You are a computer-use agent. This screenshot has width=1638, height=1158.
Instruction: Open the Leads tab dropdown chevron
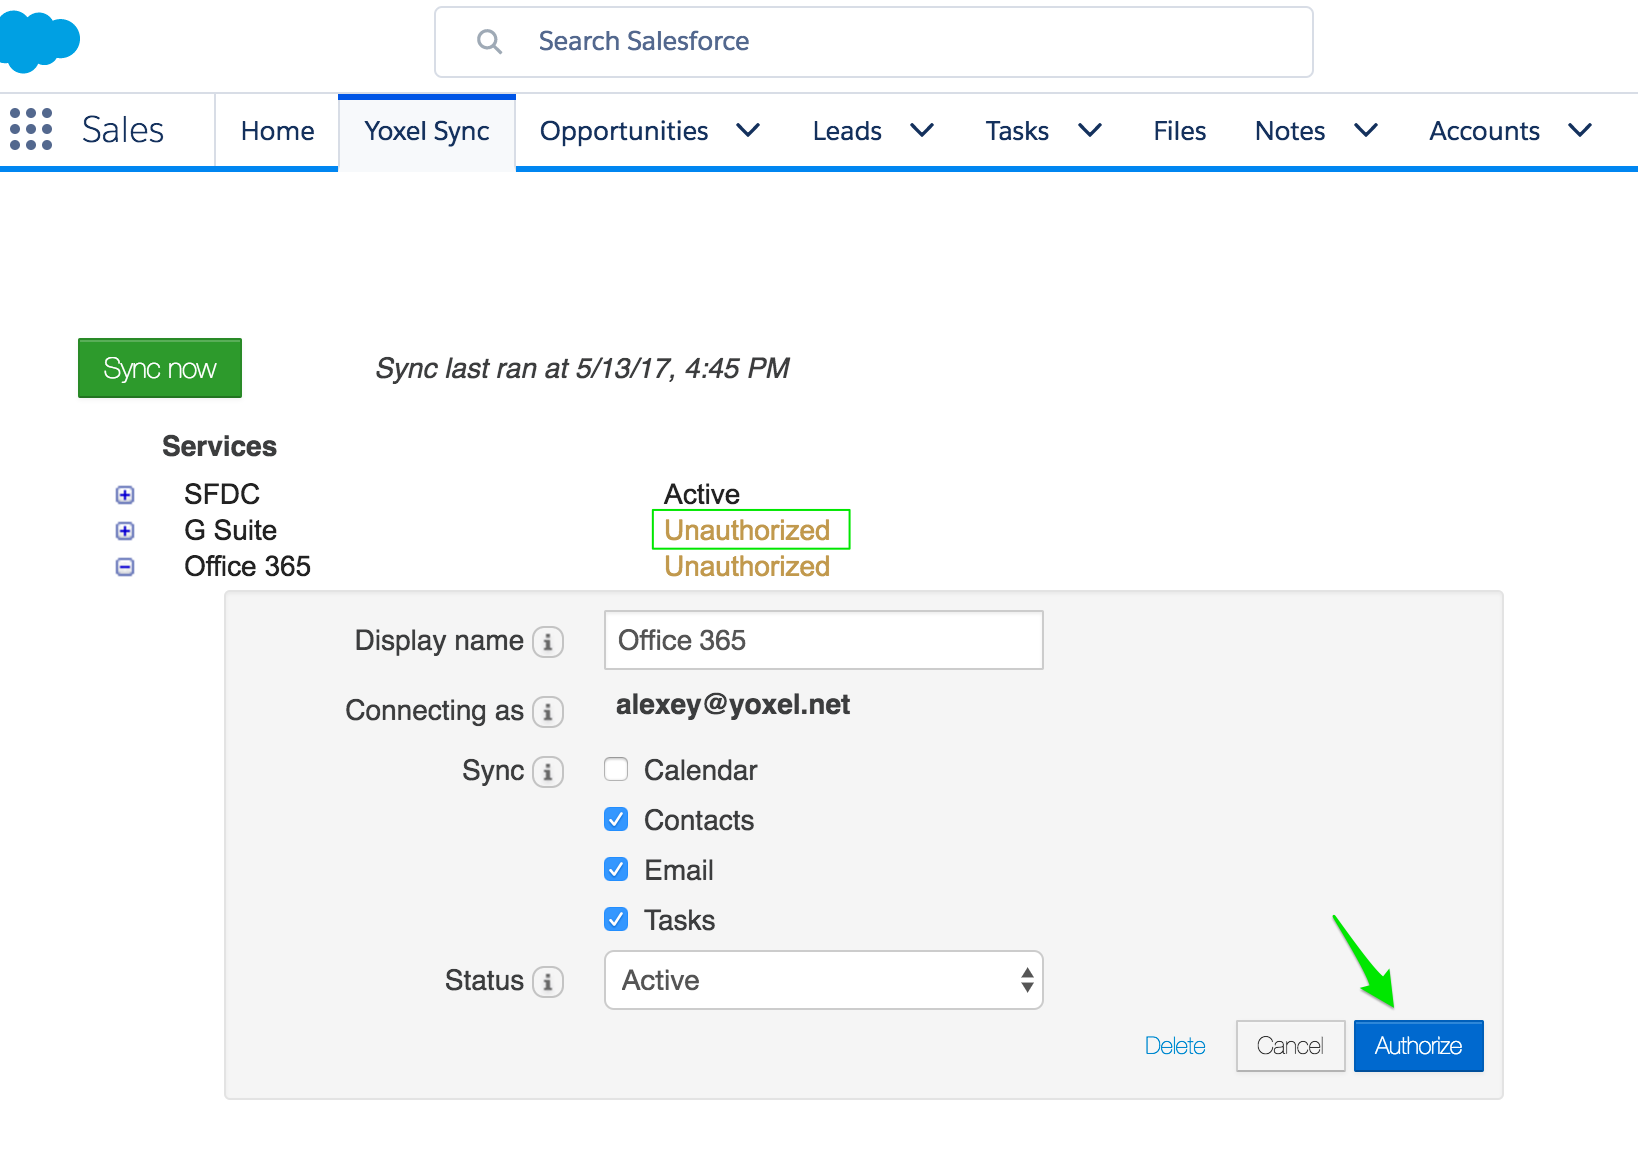point(922,130)
